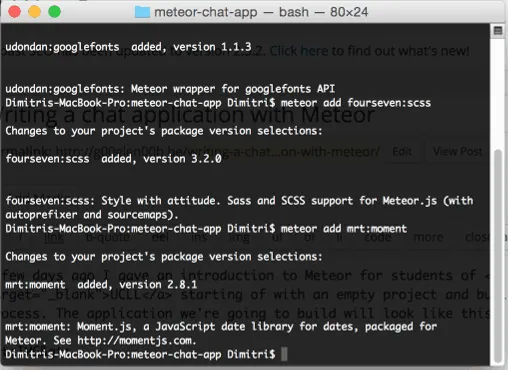Maximize the terminal with the green button
Viewport: 508px width, 370px height.
[x=54, y=12]
